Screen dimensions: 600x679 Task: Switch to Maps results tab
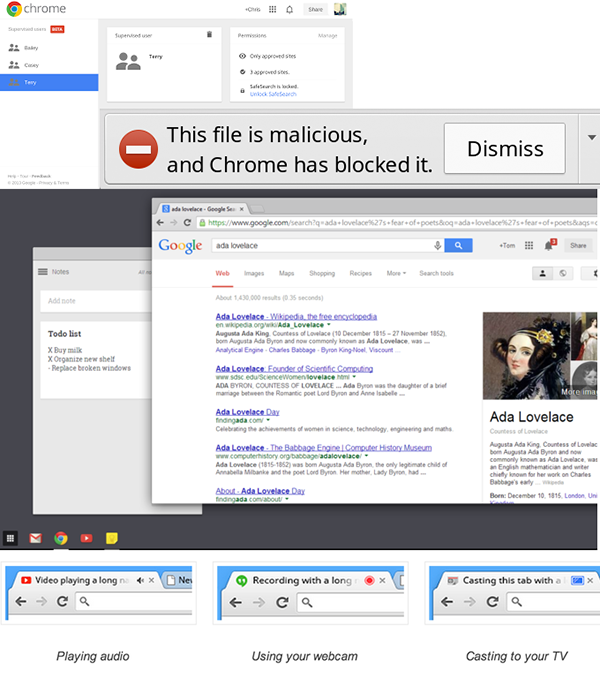click(x=287, y=273)
